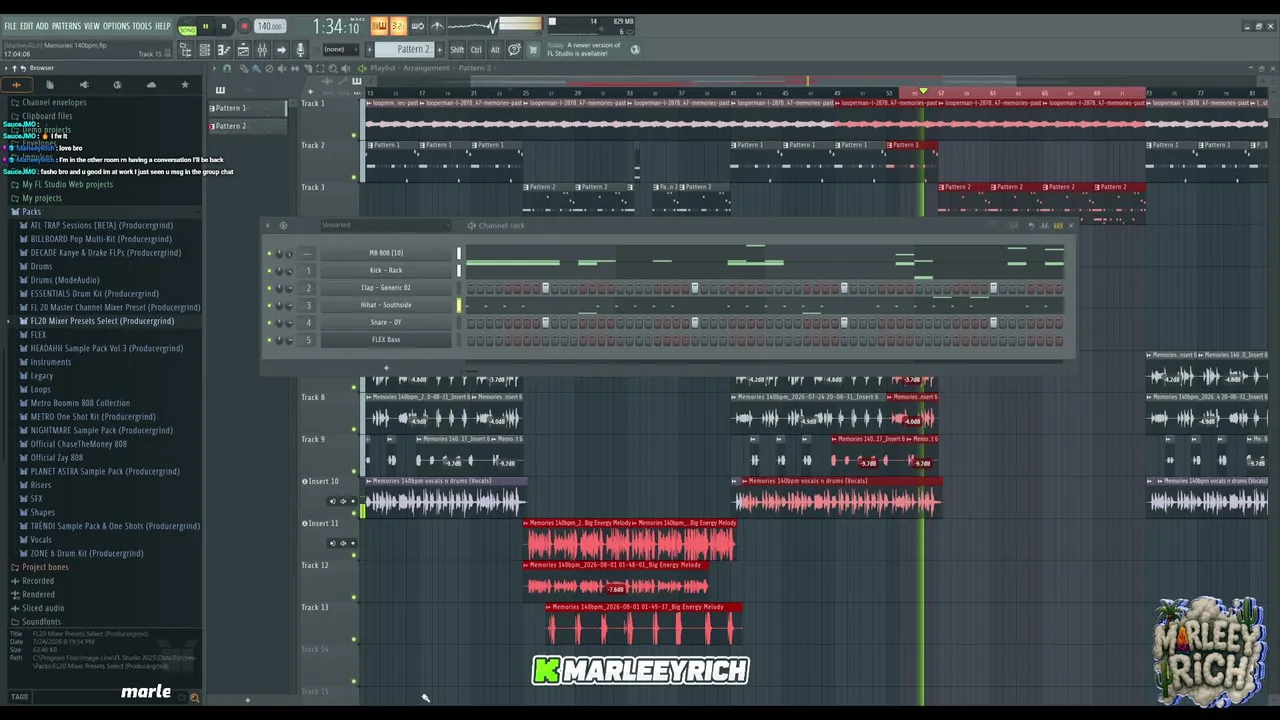The width and height of the screenshot is (1280, 720).
Task: Mute the Snare - DY channel LED
Action: pyautogui.click(x=269, y=323)
